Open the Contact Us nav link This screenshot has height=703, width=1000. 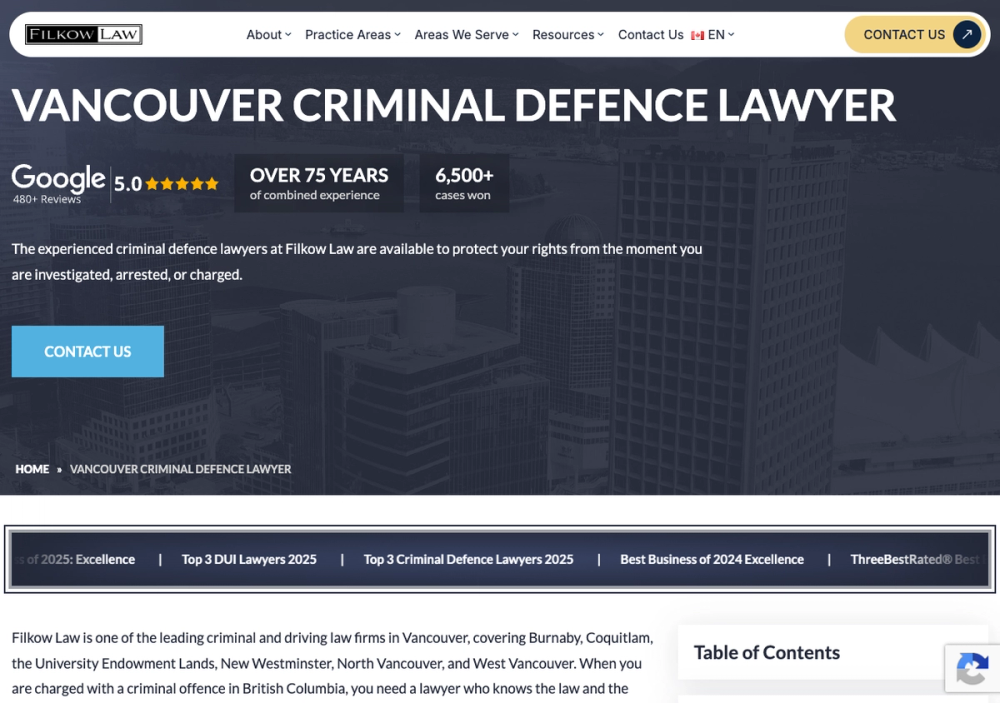click(651, 35)
